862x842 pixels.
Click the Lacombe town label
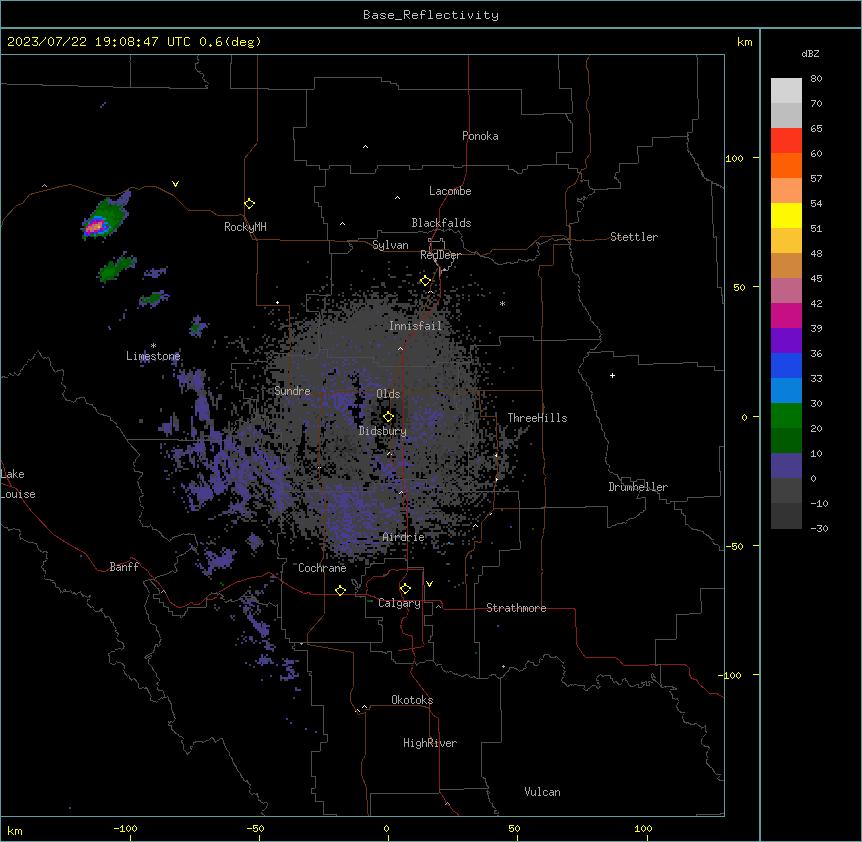pyautogui.click(x=450, y=191)
